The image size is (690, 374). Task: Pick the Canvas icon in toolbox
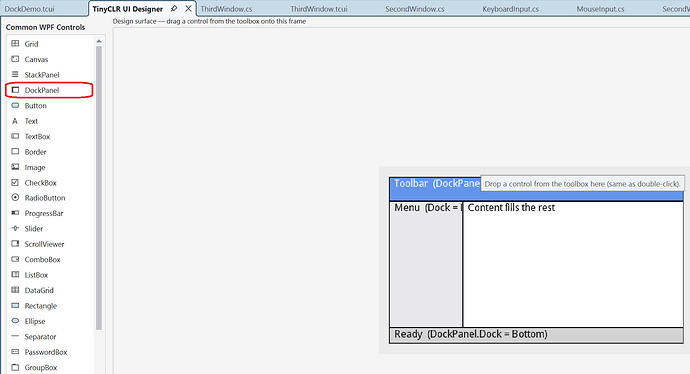tap(15, 59)
